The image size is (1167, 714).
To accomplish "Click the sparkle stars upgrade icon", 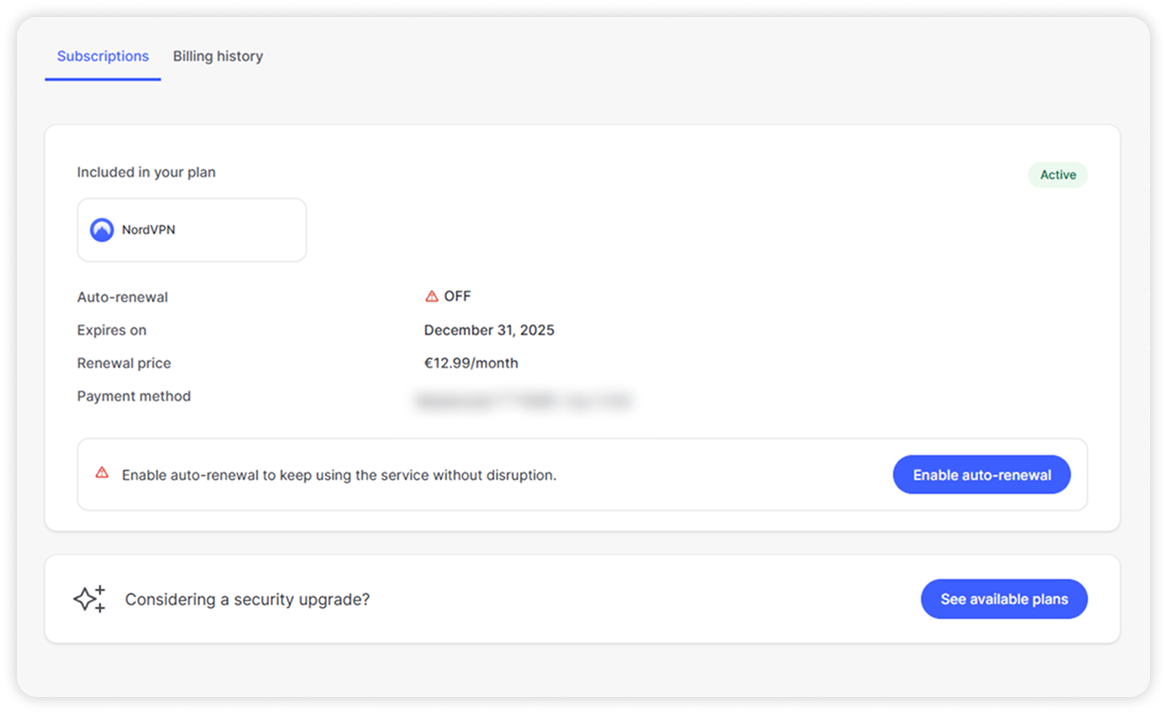I will pos(89,599).
